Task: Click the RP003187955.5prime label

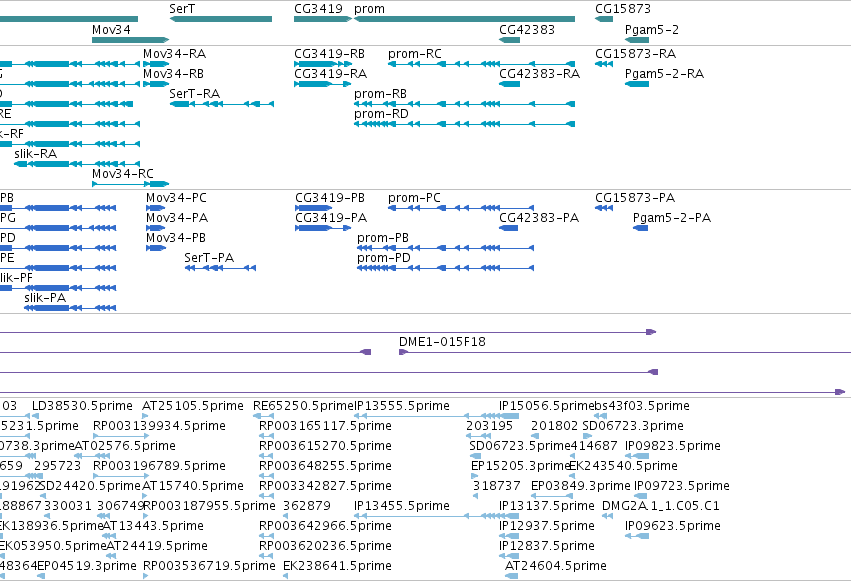Action: tap(209, 506)
